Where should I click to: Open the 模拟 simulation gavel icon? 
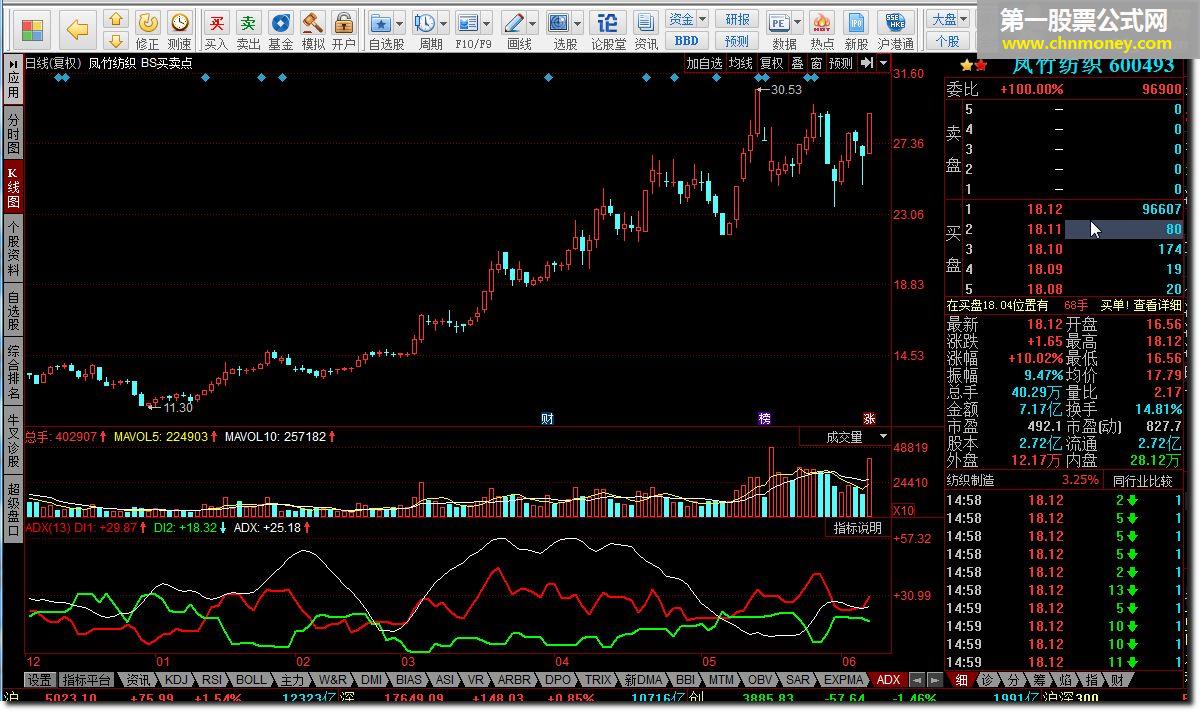tap(313, 30)
